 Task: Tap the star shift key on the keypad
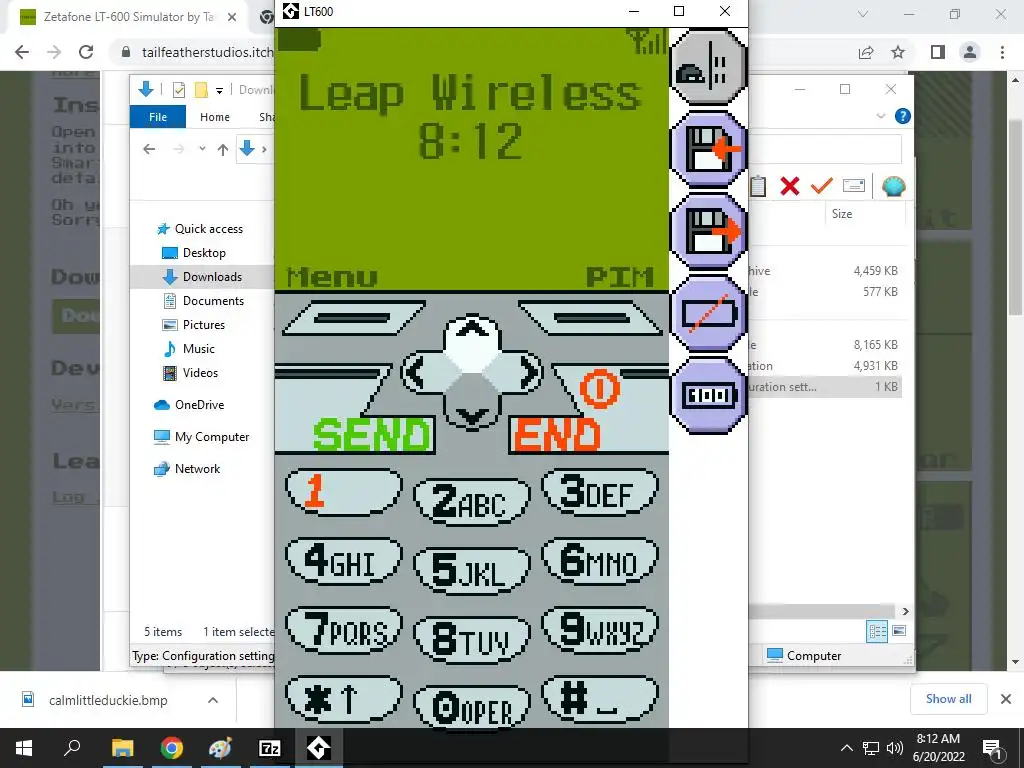point(344,699)
